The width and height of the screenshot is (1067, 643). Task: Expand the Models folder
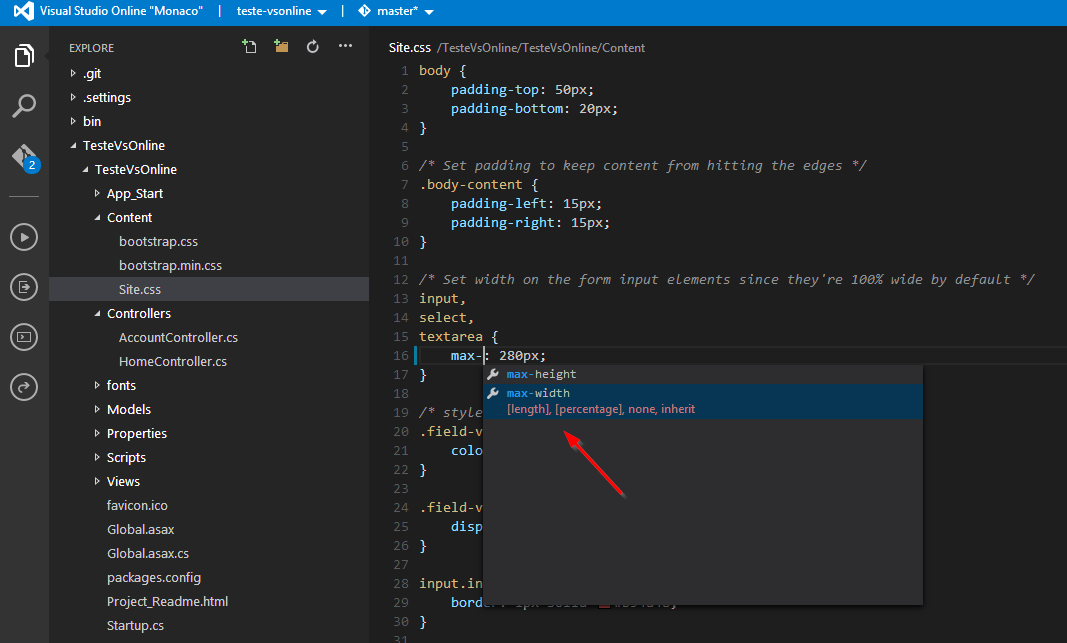pyautogui.click(x=97, y=410)
